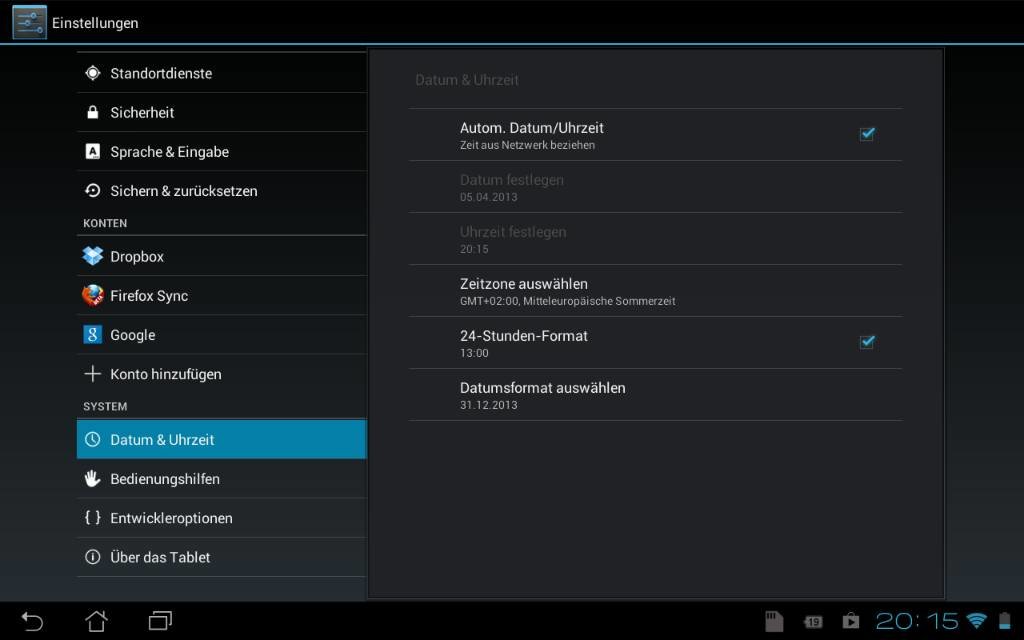Click the plus icon for Konto hinzufügen
Viewport: 1024px width, 640px height.
[x=93, y=374]
